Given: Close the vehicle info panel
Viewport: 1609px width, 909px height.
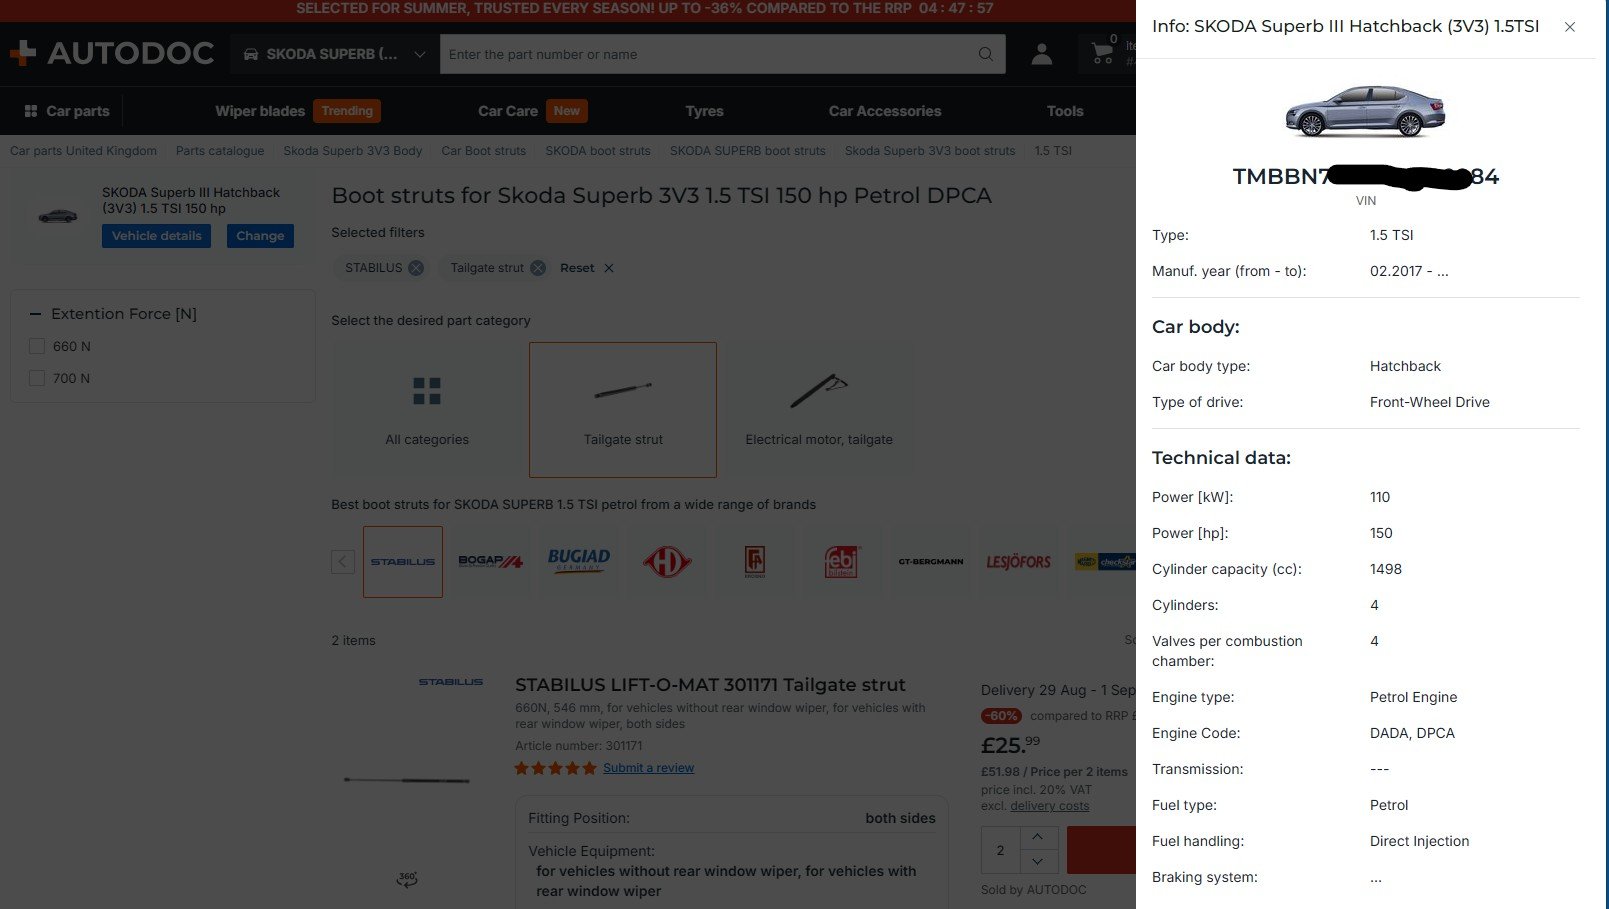Looking at the screenshot, I should (1570, 27).
